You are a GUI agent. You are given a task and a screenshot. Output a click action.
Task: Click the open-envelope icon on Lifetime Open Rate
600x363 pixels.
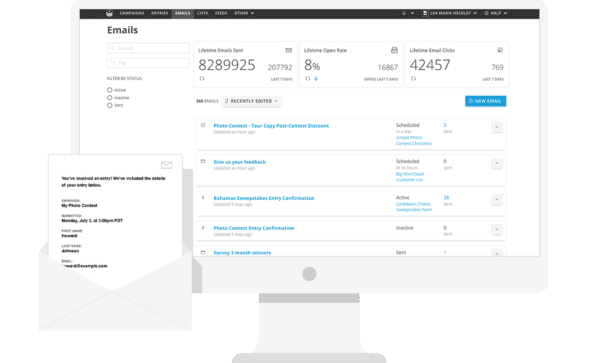pos(394,50)
